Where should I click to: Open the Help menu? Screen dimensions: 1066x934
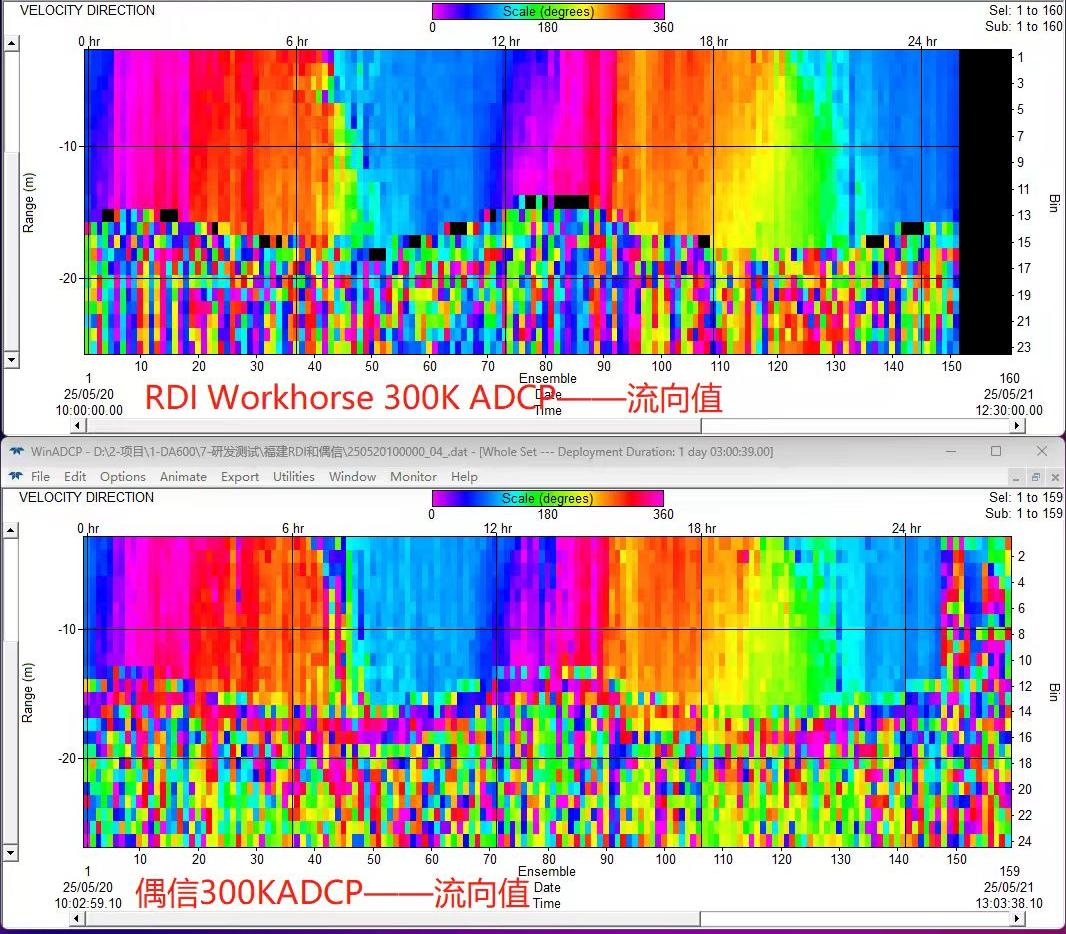[464, 477]
